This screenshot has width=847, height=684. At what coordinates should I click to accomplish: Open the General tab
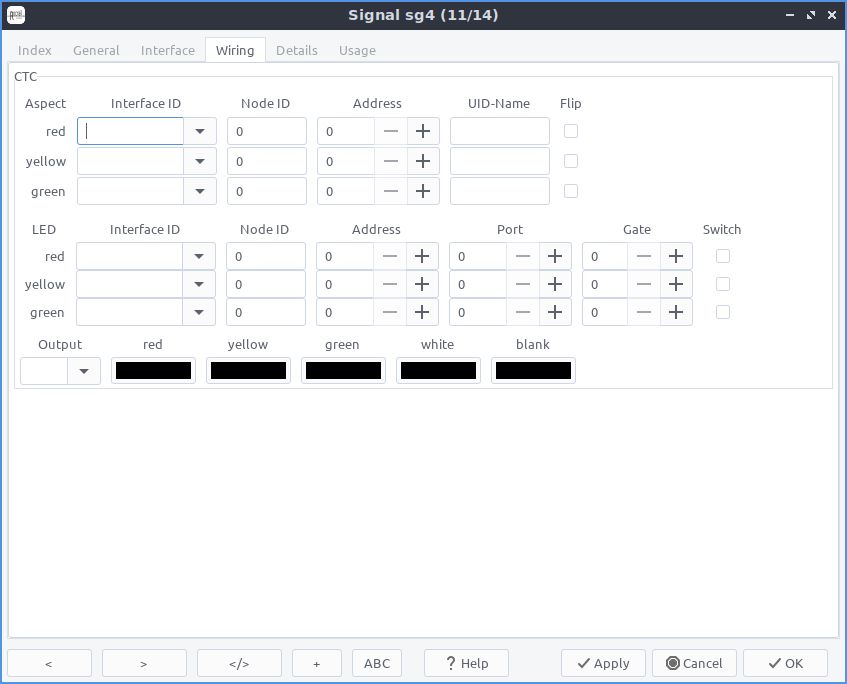point(96,50)
